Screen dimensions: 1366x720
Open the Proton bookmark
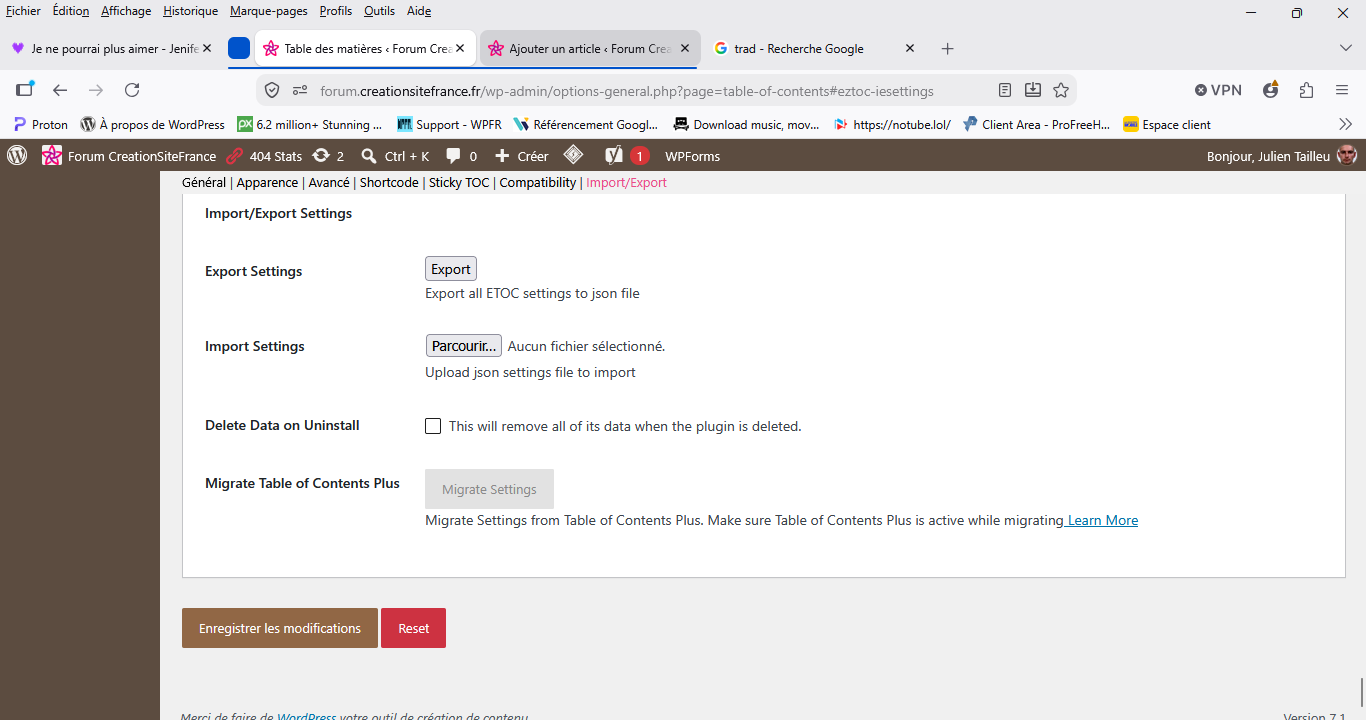[41, 124]
